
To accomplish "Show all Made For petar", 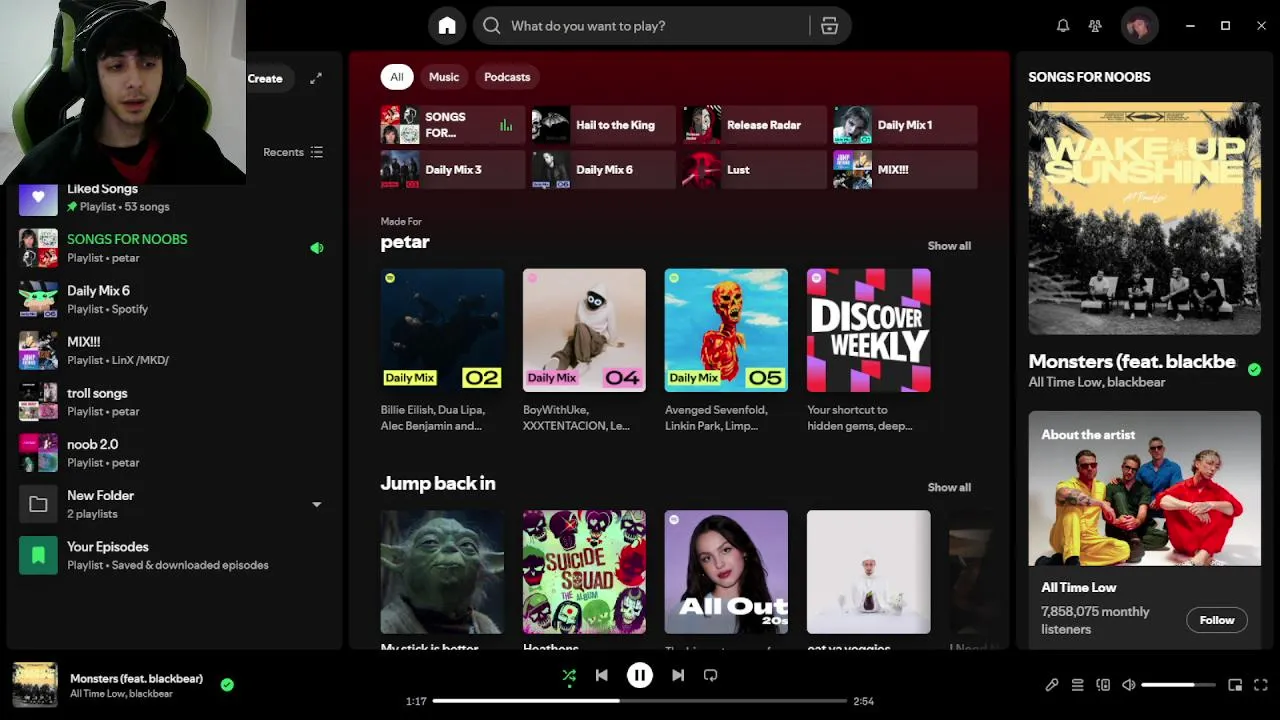I will pos(949,246).
